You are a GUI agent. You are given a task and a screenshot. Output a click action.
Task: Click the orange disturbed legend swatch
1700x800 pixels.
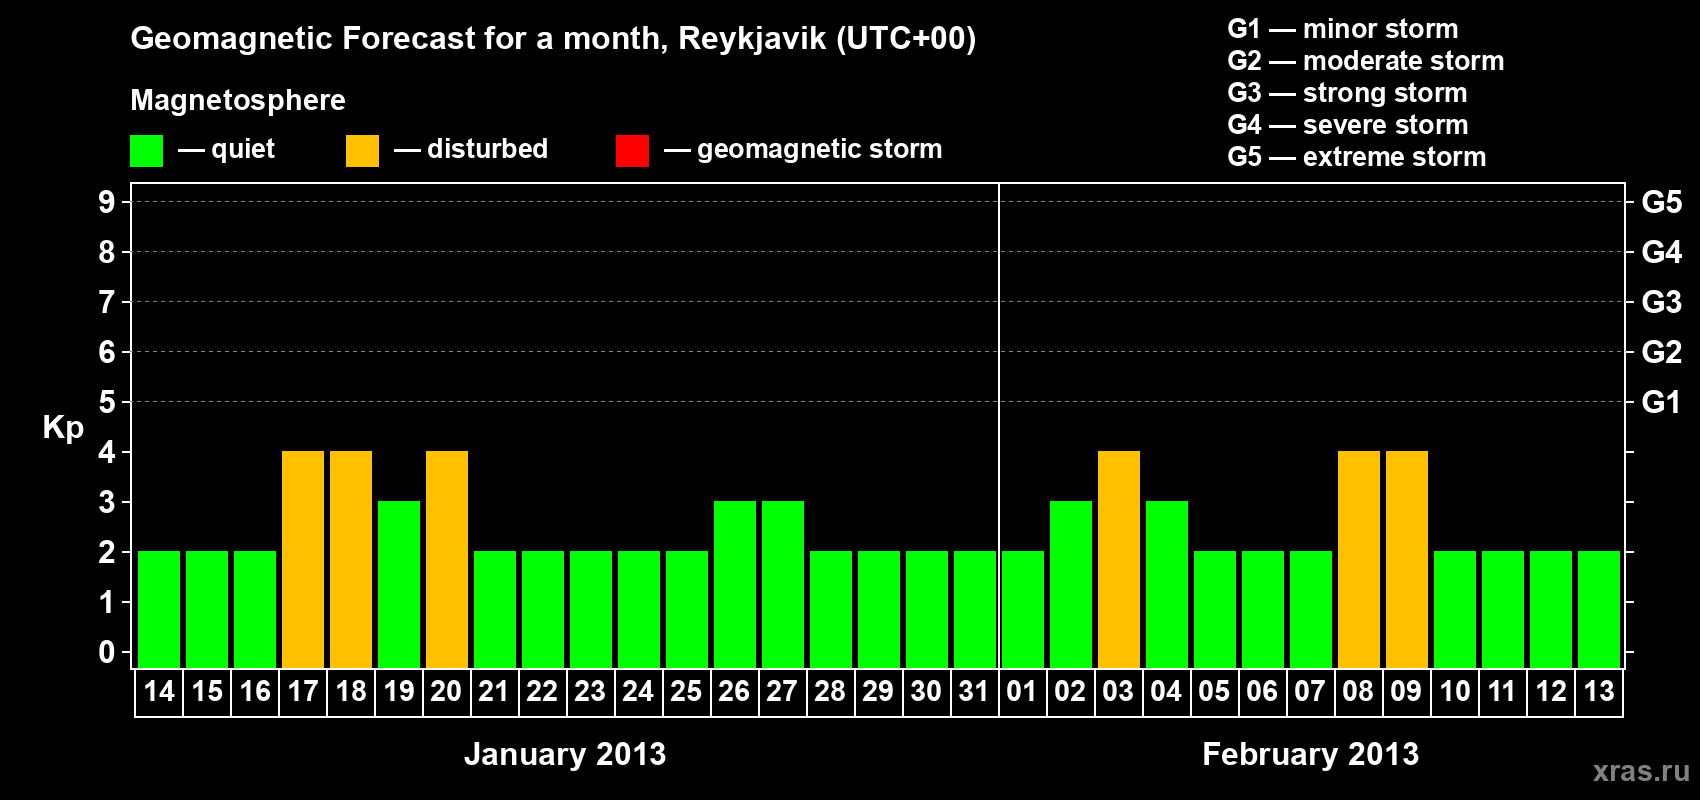pyautogui.click(x=362, y=151)
